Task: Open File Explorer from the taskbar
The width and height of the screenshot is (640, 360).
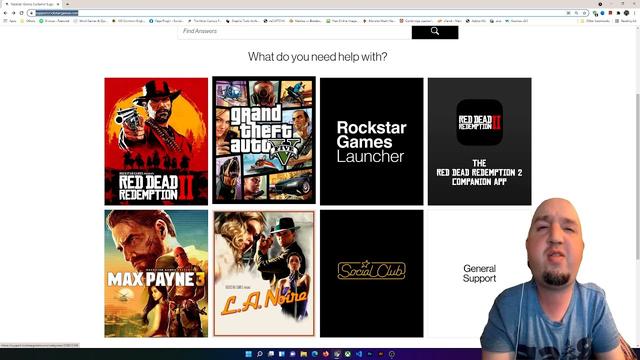Action: pyautogui.click(x=304, y=354)
